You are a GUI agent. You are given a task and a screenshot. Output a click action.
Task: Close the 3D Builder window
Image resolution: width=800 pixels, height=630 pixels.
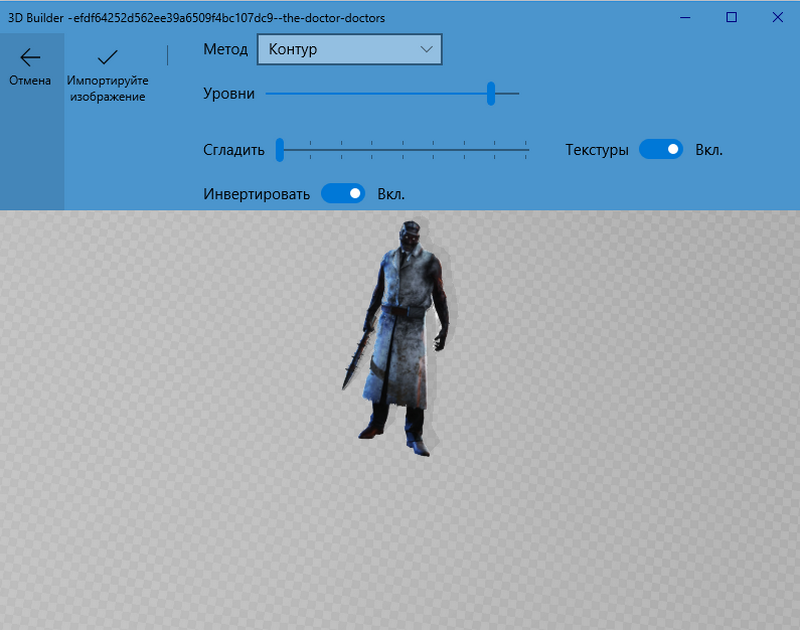777,17
